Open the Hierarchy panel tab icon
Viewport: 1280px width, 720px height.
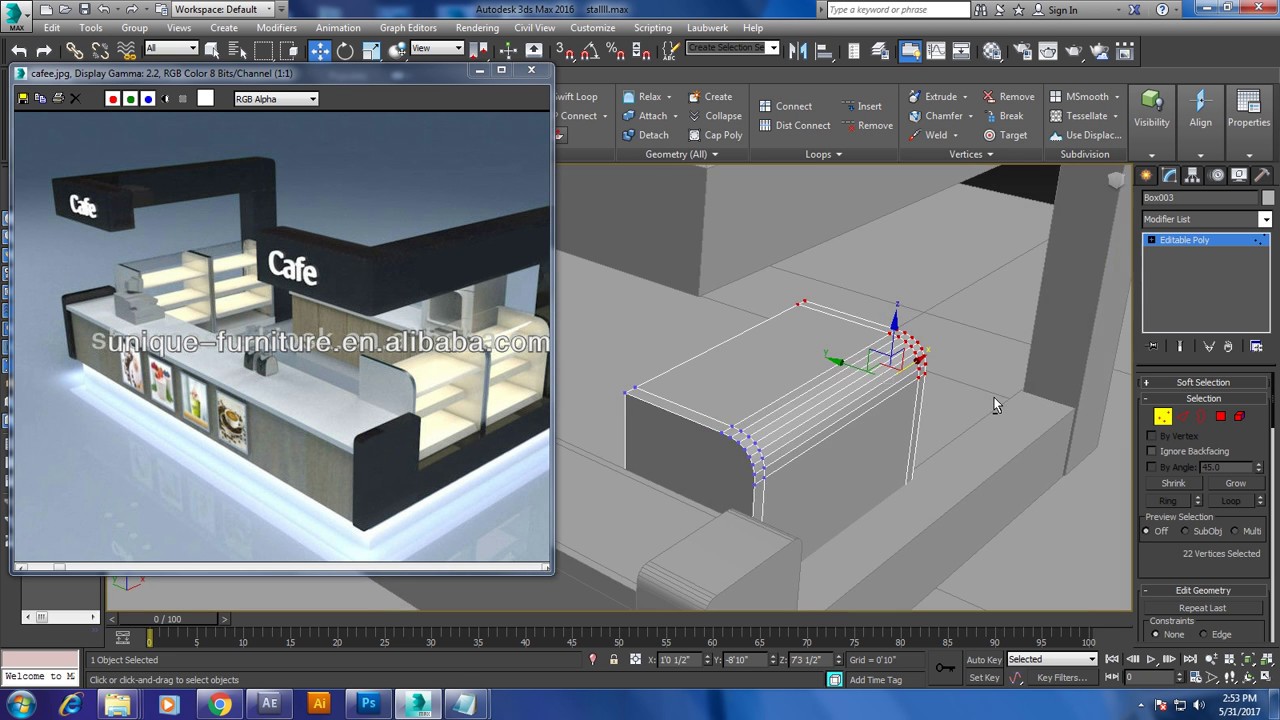click(1192, 175)
